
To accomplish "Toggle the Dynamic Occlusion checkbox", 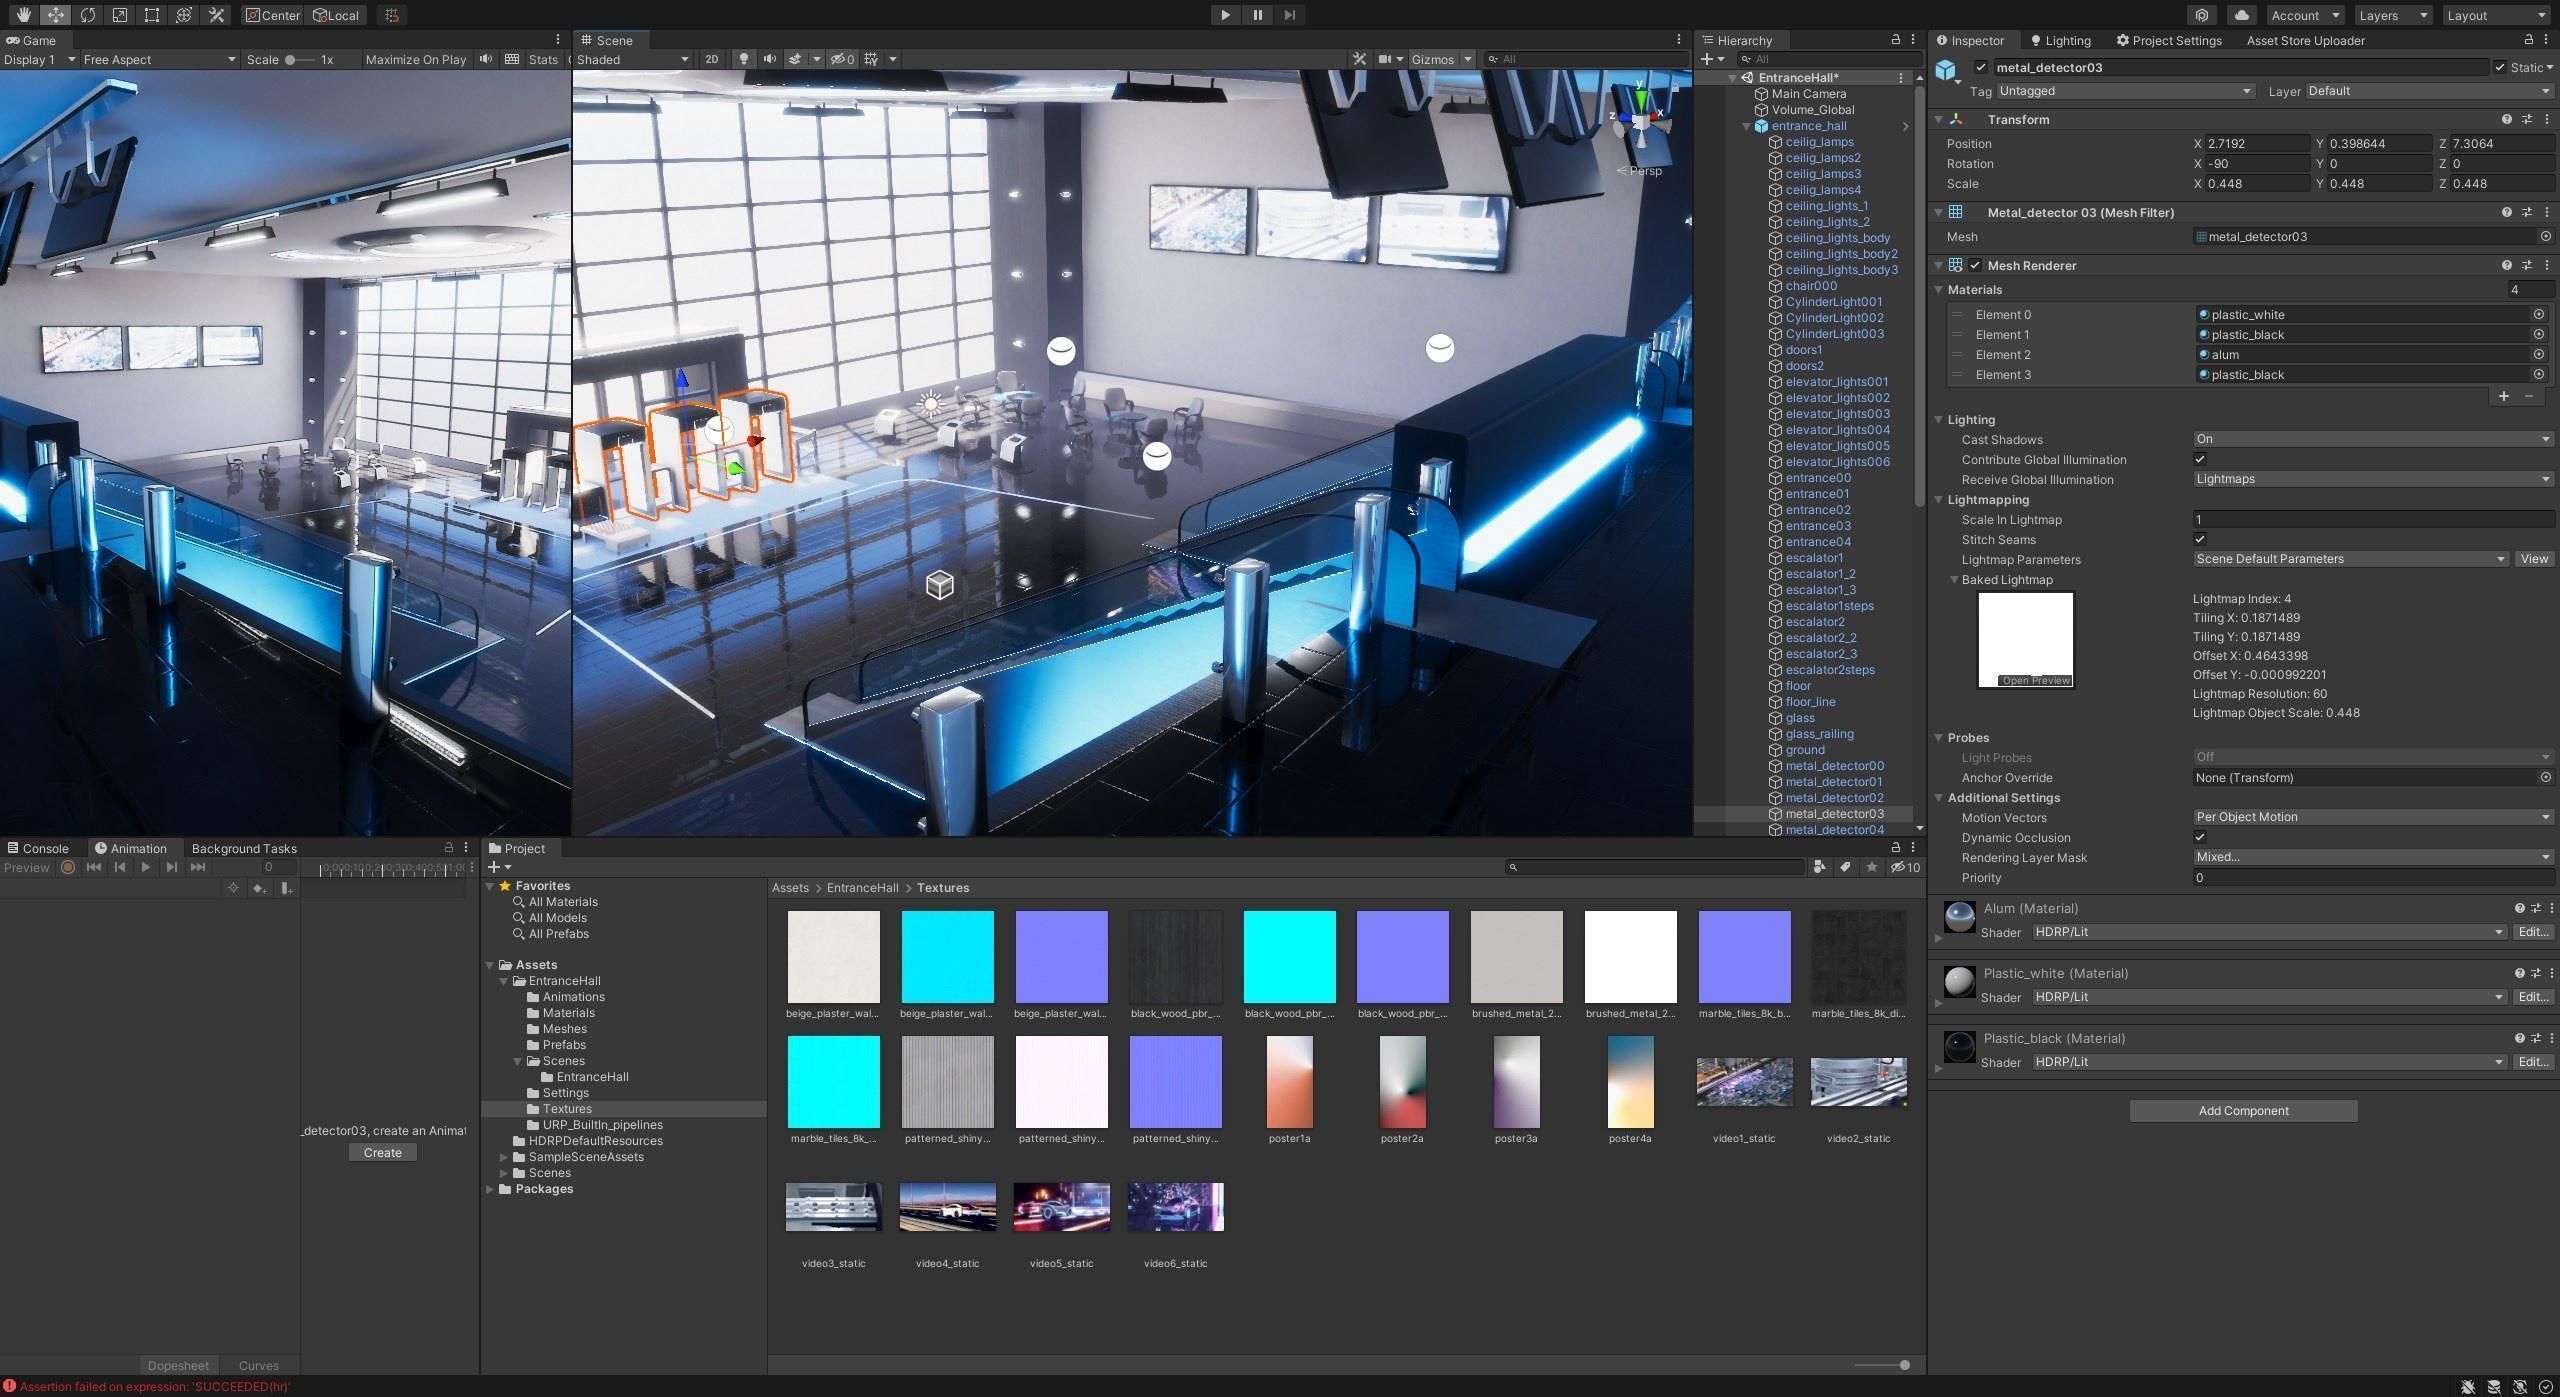I will tap(2200, 838).
